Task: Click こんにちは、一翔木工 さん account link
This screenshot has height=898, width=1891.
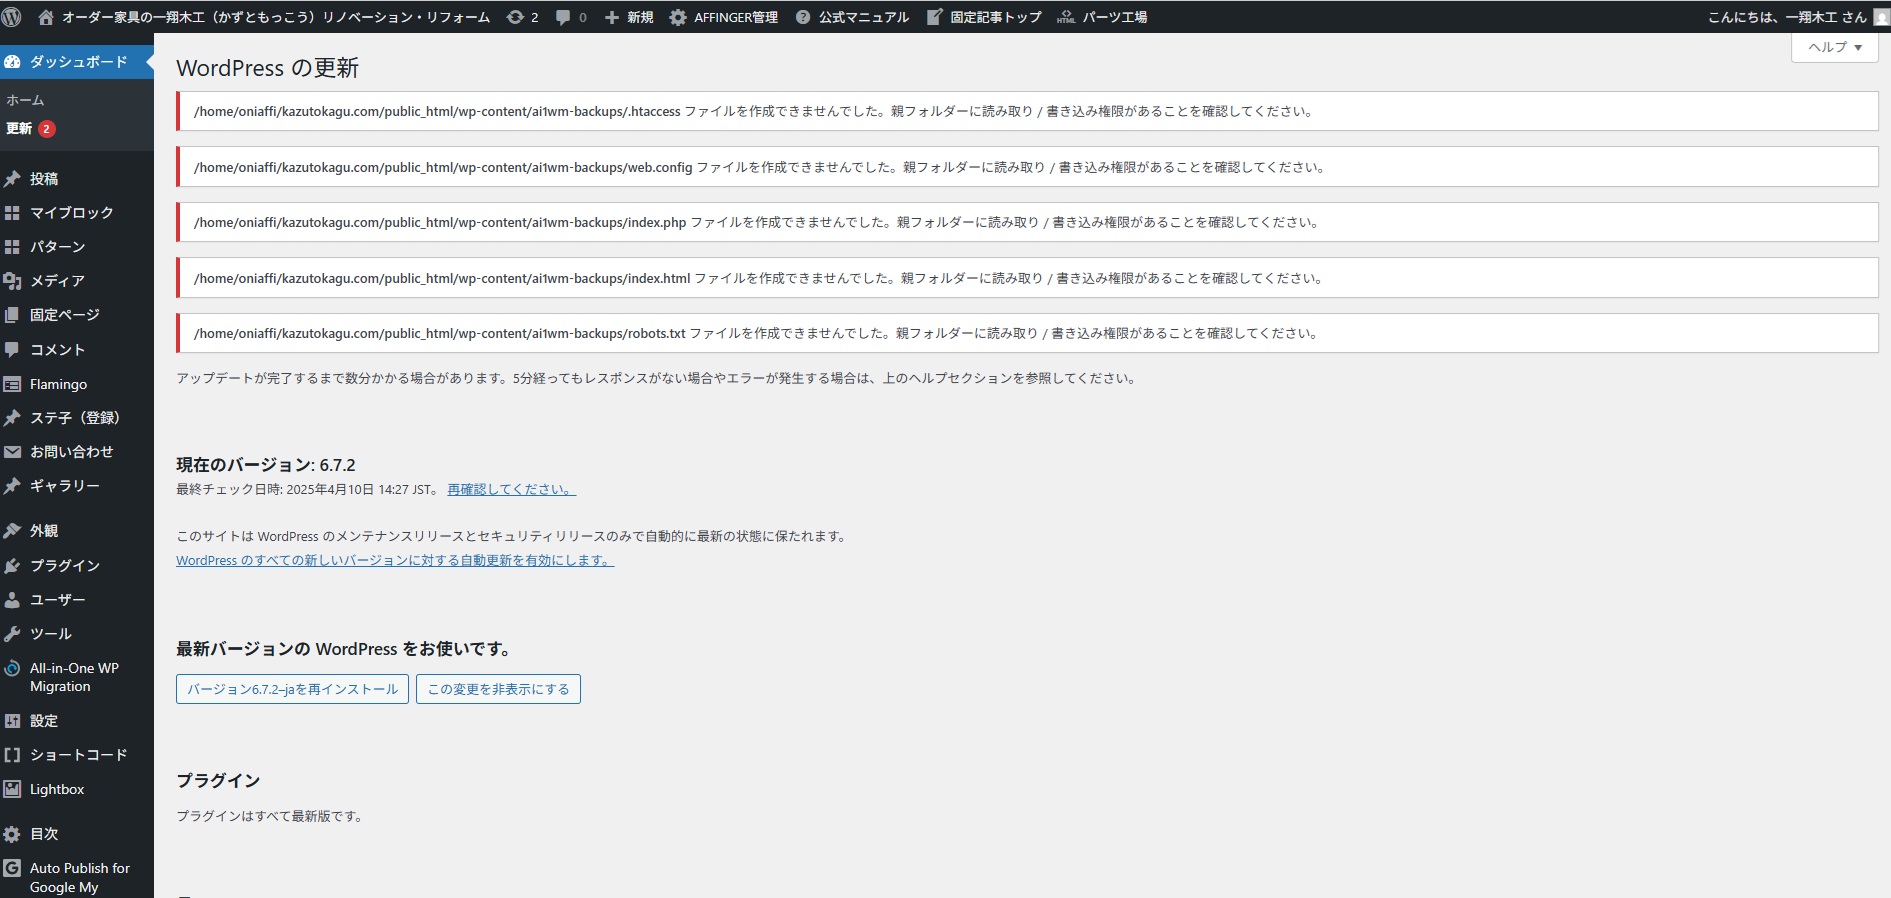Action: click(1786, 17)
